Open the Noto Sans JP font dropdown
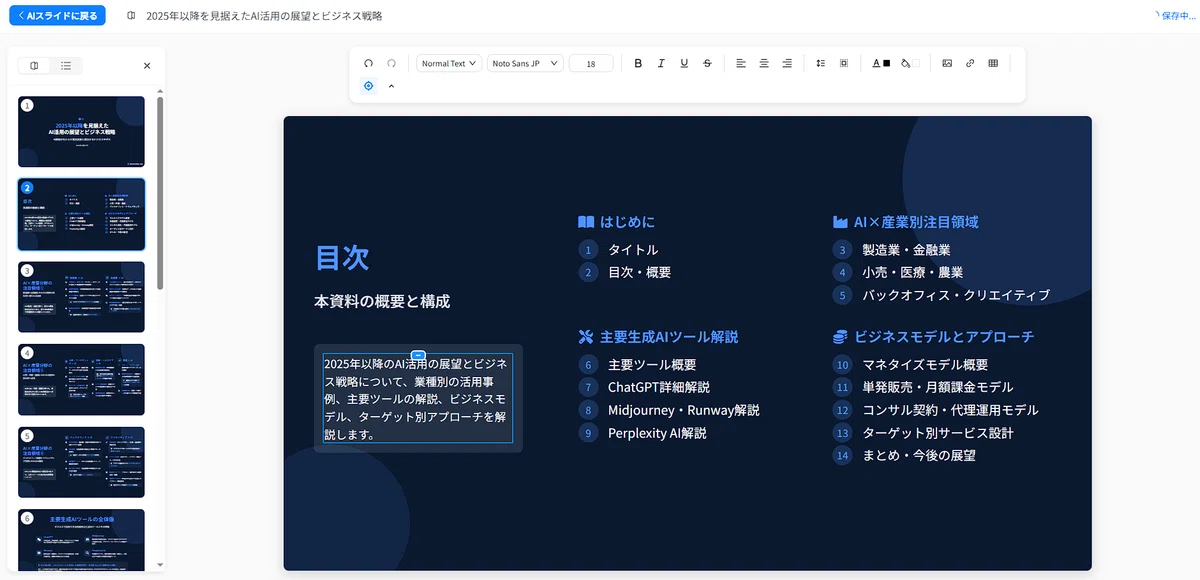The width and height of the screenshot is (1200, 580). point(525,63)
